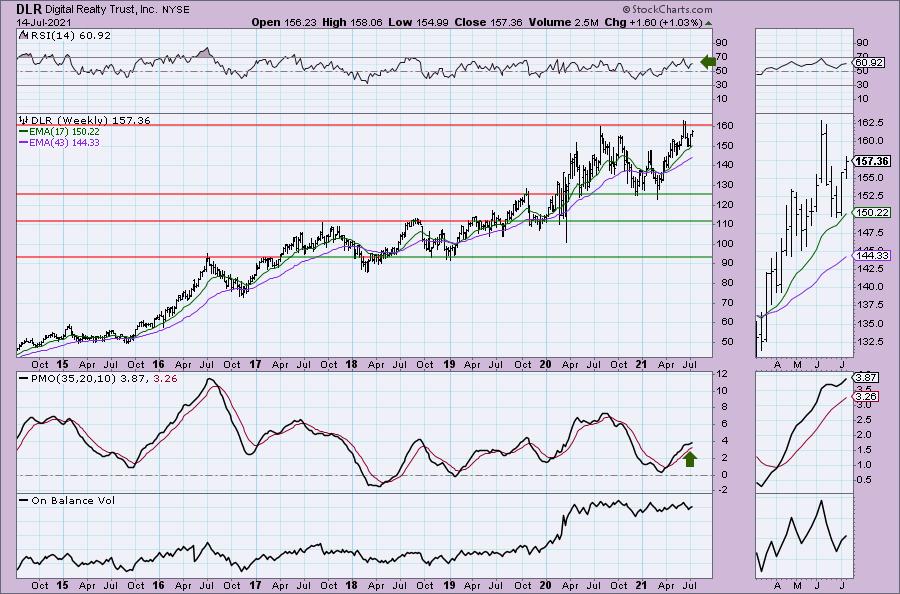The image size is (900, 594).
Task: Click the 60.92 RSI value tag at right
Action: tap(869, 62)
